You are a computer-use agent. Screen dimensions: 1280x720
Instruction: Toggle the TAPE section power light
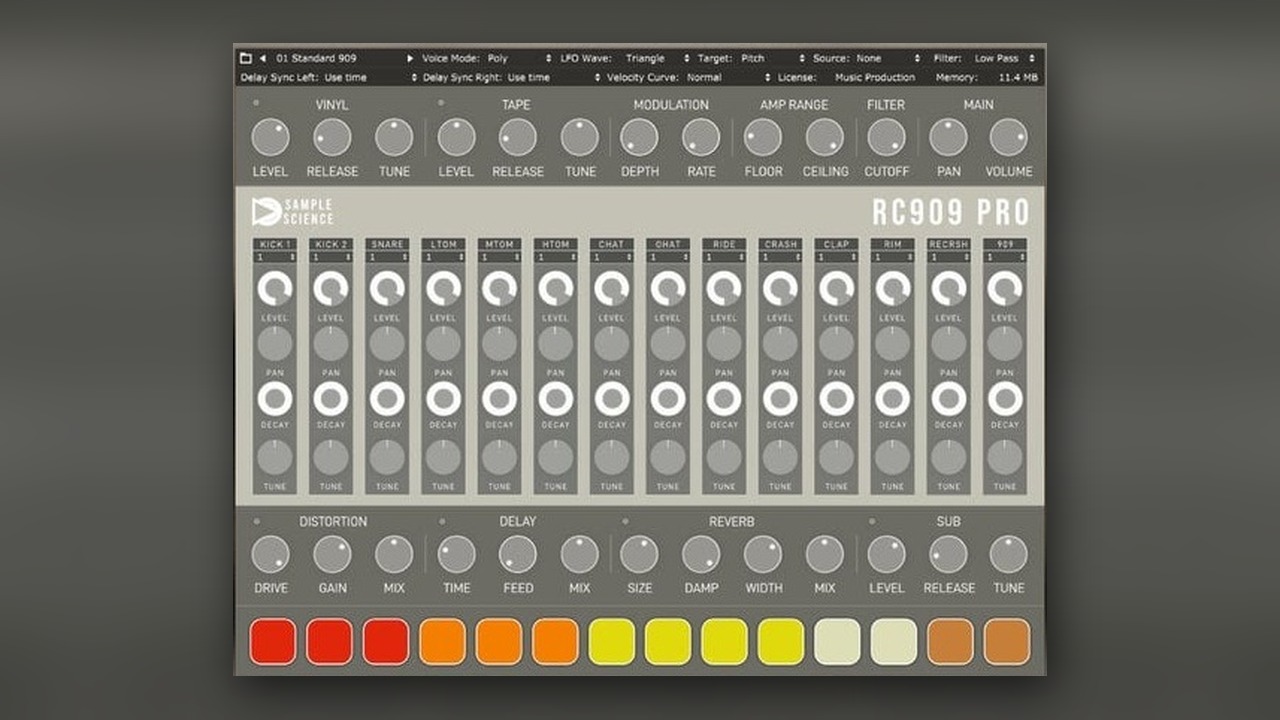(x=441, y=103)
